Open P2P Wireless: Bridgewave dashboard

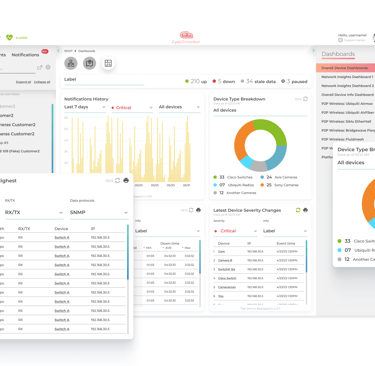348,130
